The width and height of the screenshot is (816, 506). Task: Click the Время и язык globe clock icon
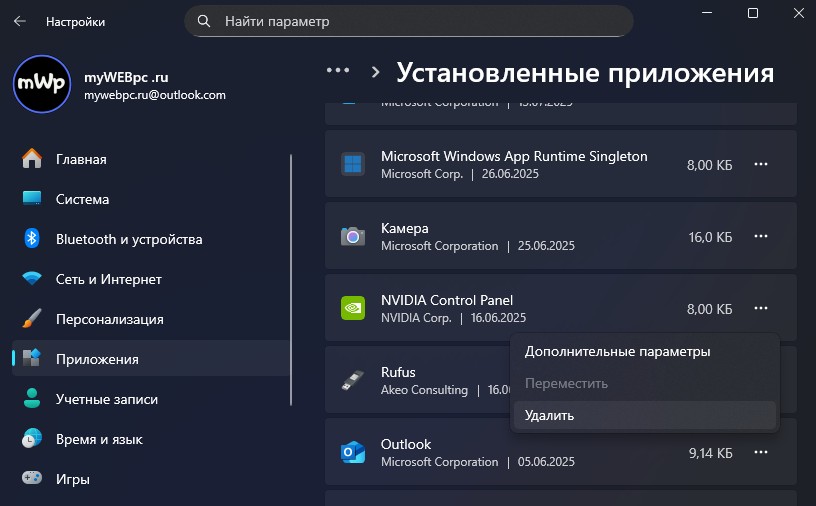pyautogui.click(x=32, y=438)
